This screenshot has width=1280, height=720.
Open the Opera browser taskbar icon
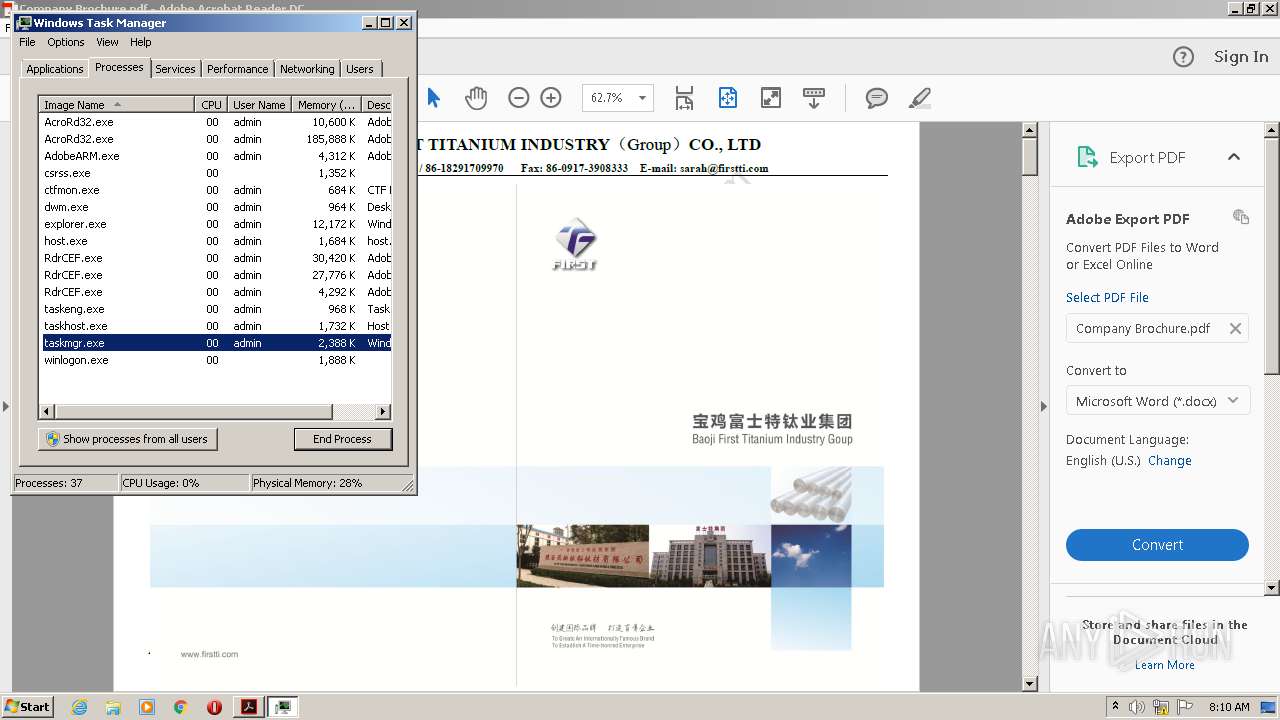click(214, 707)
